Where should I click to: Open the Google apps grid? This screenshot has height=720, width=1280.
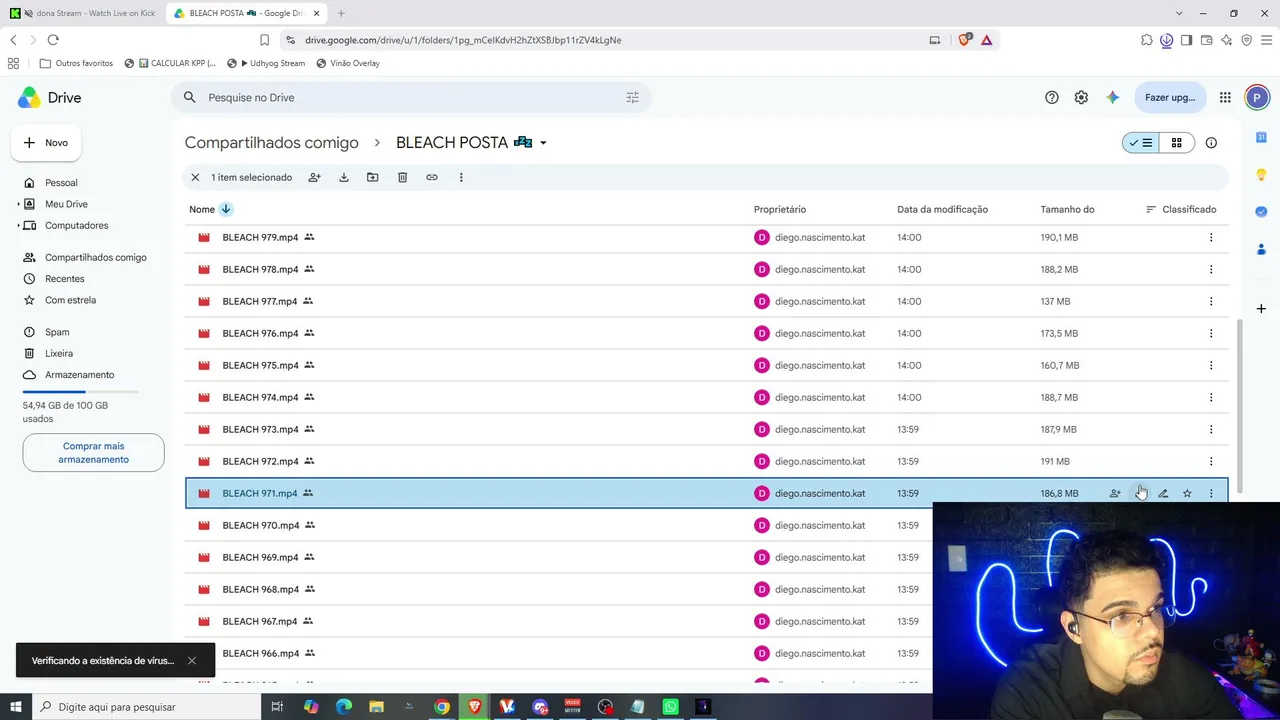[x=1225, y=98]
